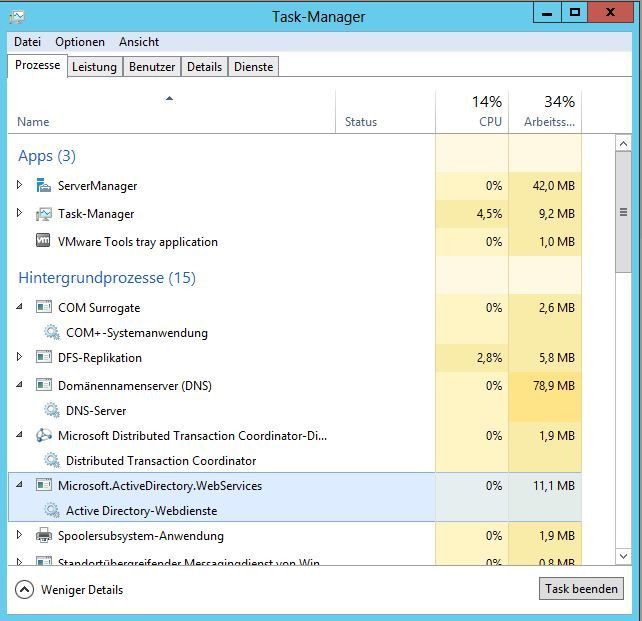This screenshot has height=621, width=642.
Task: Click the Weniger Details link
Action: tap(82, 590)
